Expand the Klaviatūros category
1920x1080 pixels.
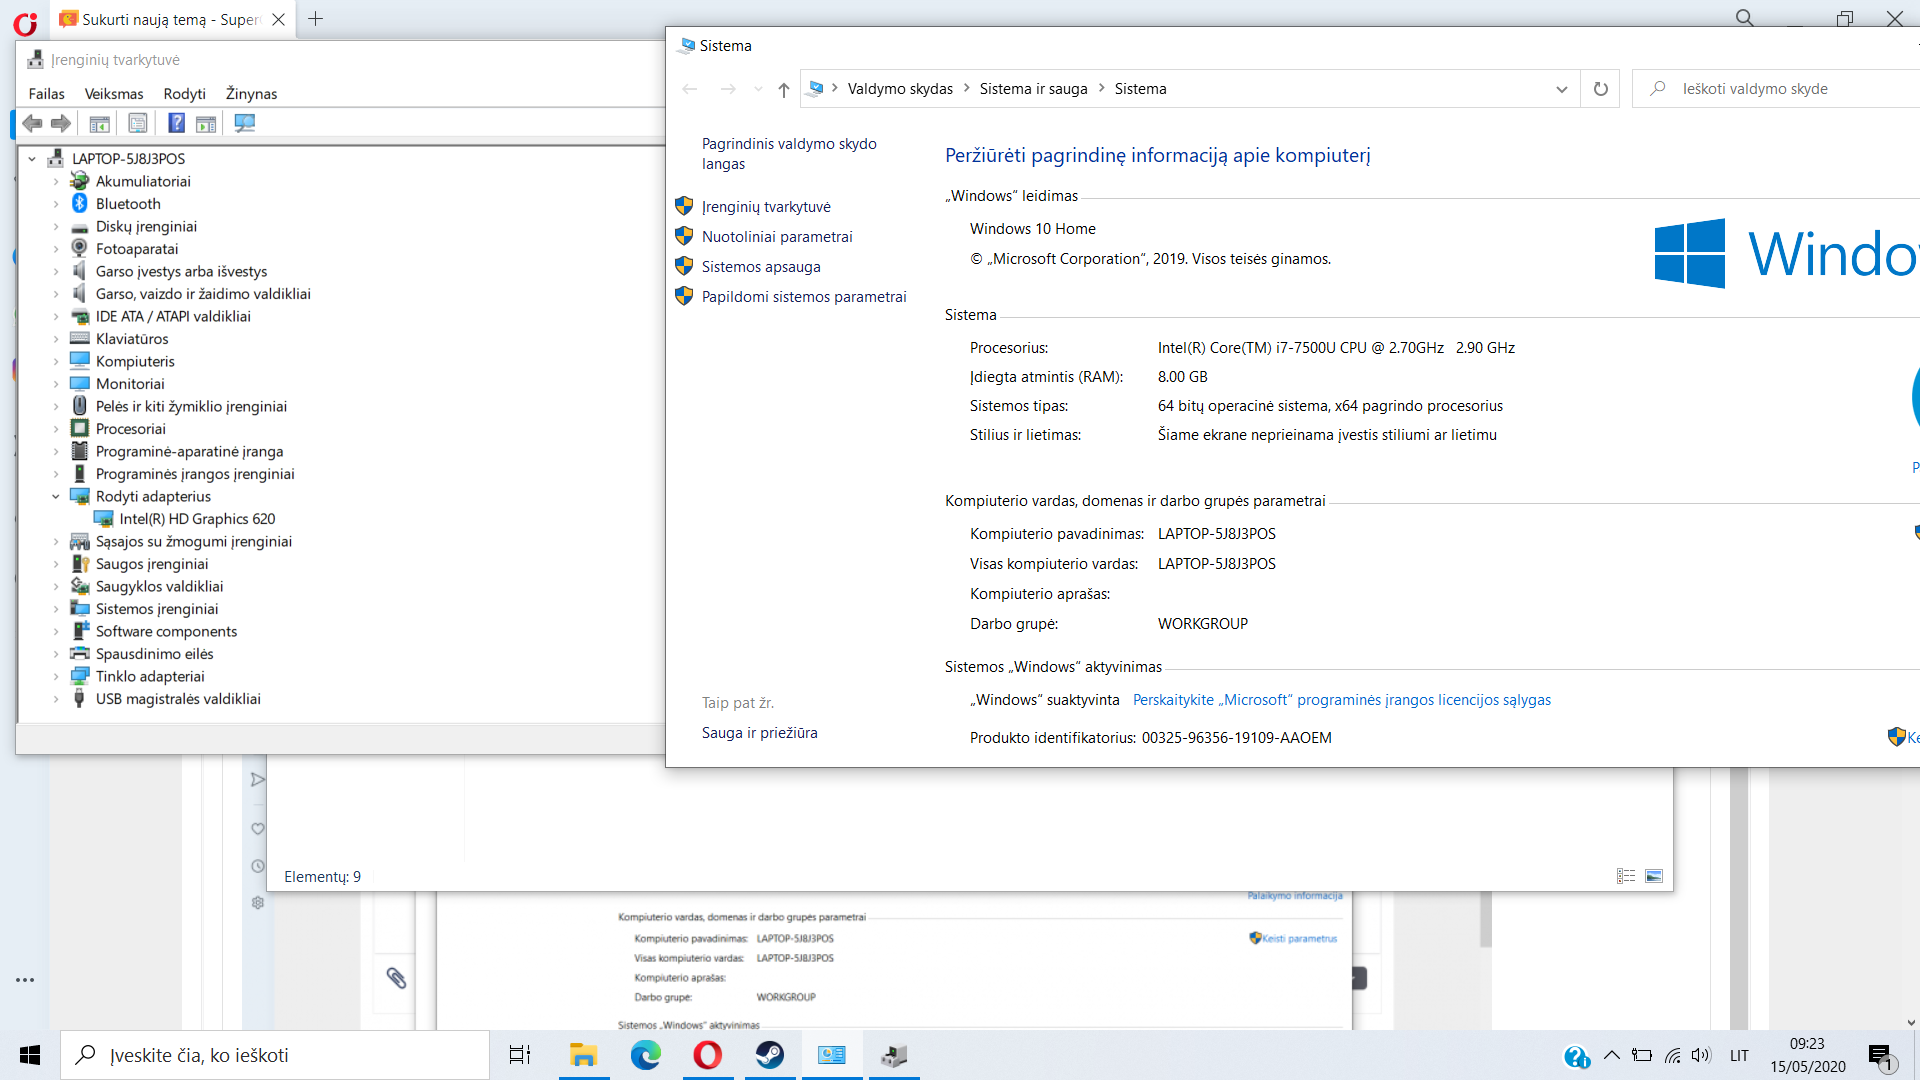pyautogui.click(x=56, y=338)
